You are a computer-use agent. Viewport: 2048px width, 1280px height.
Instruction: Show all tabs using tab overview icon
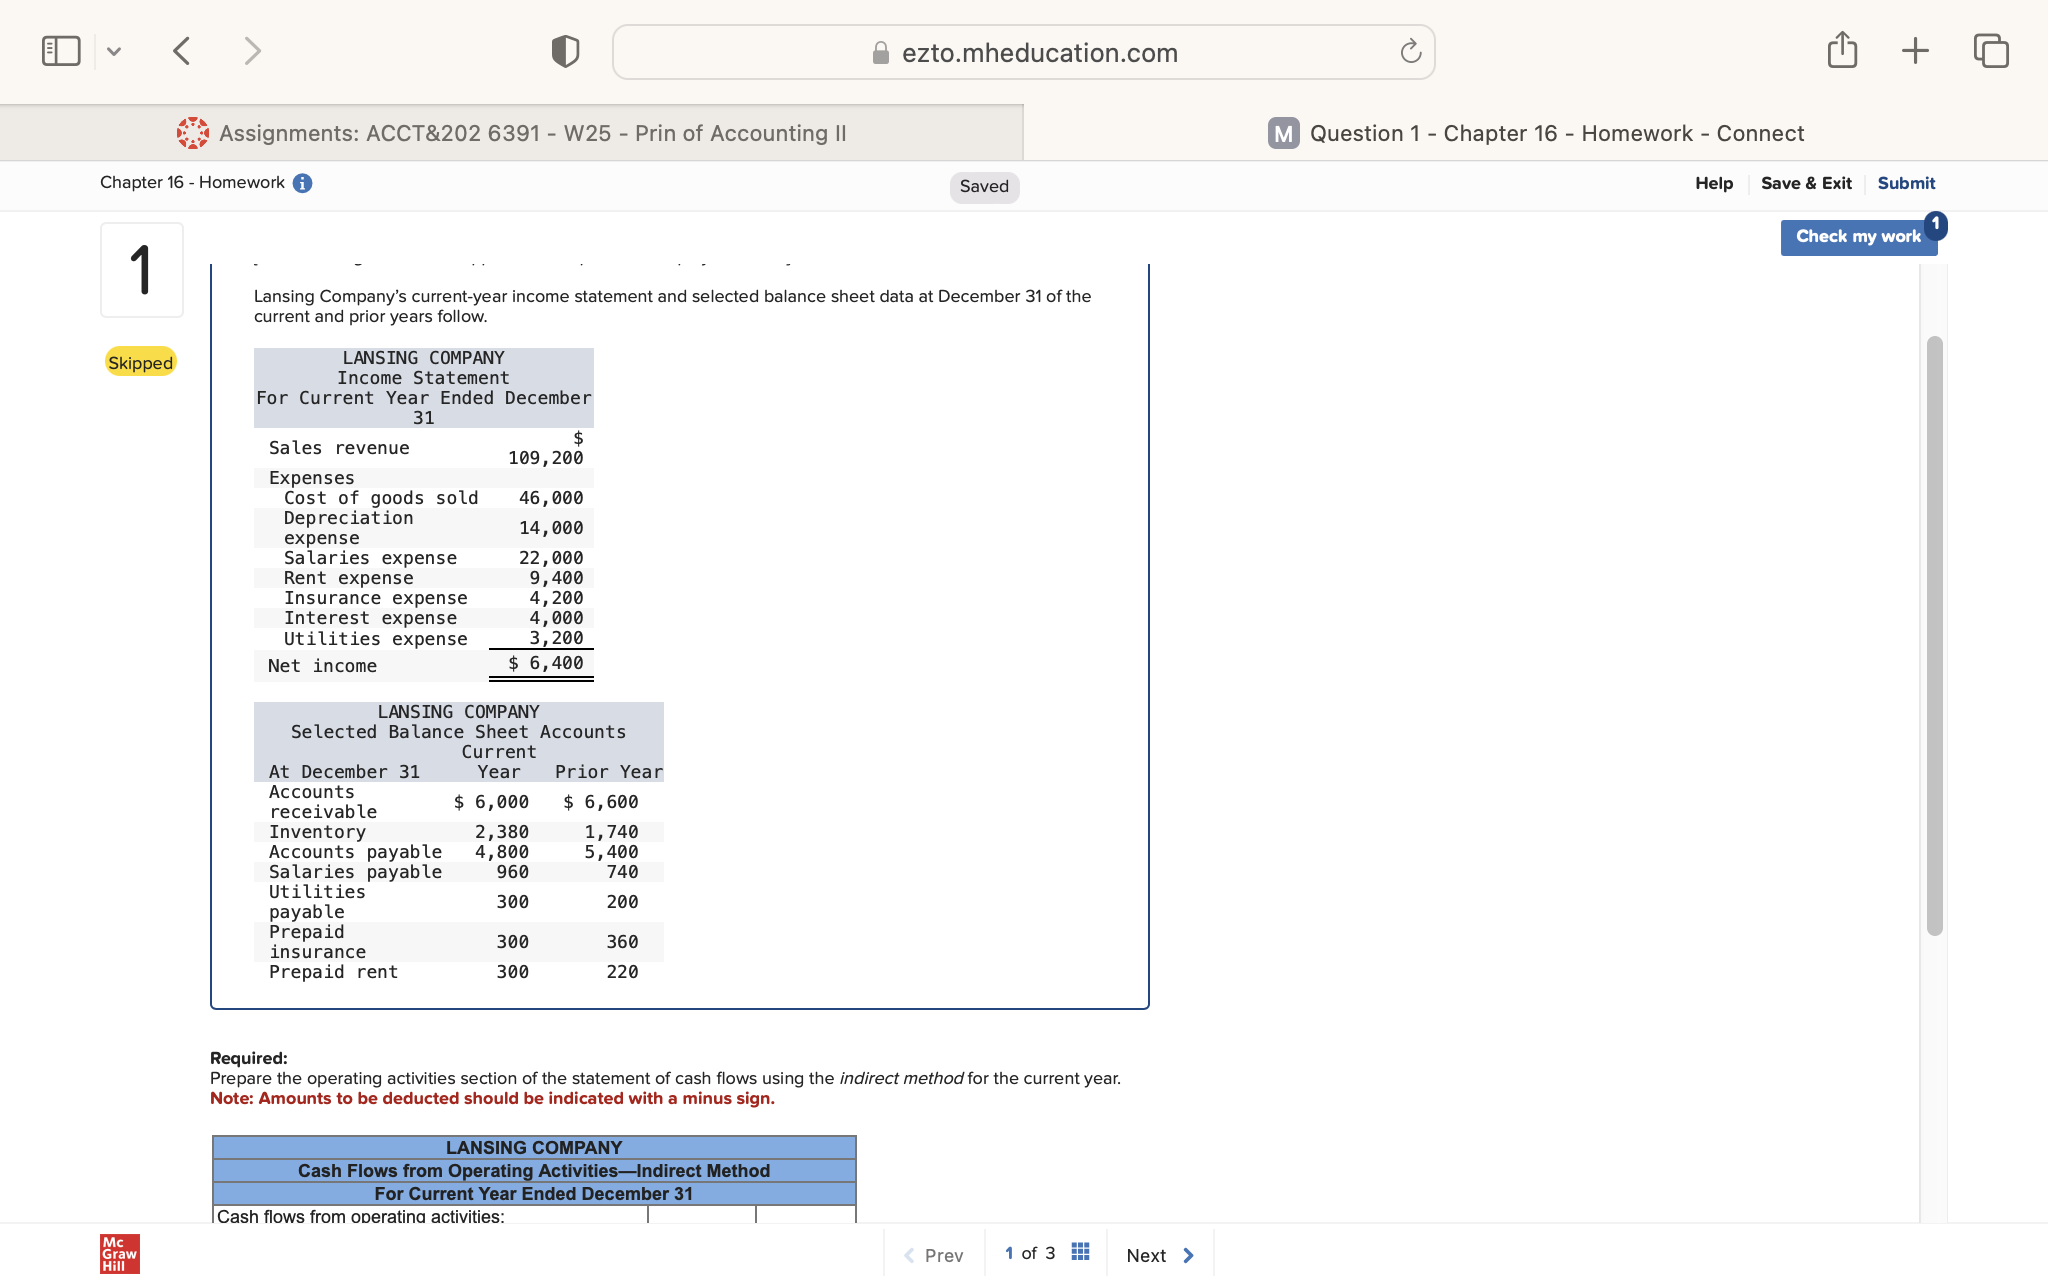pos(1990,50)
